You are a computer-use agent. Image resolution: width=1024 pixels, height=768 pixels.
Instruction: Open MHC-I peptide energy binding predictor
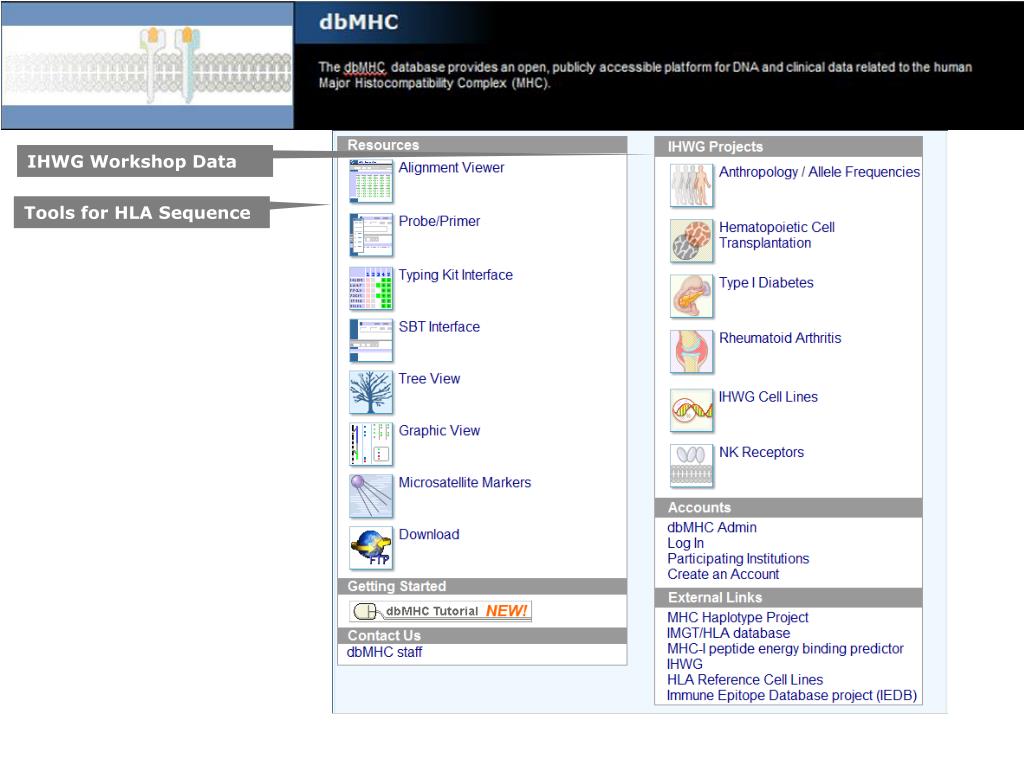click(x=785, y=648)
